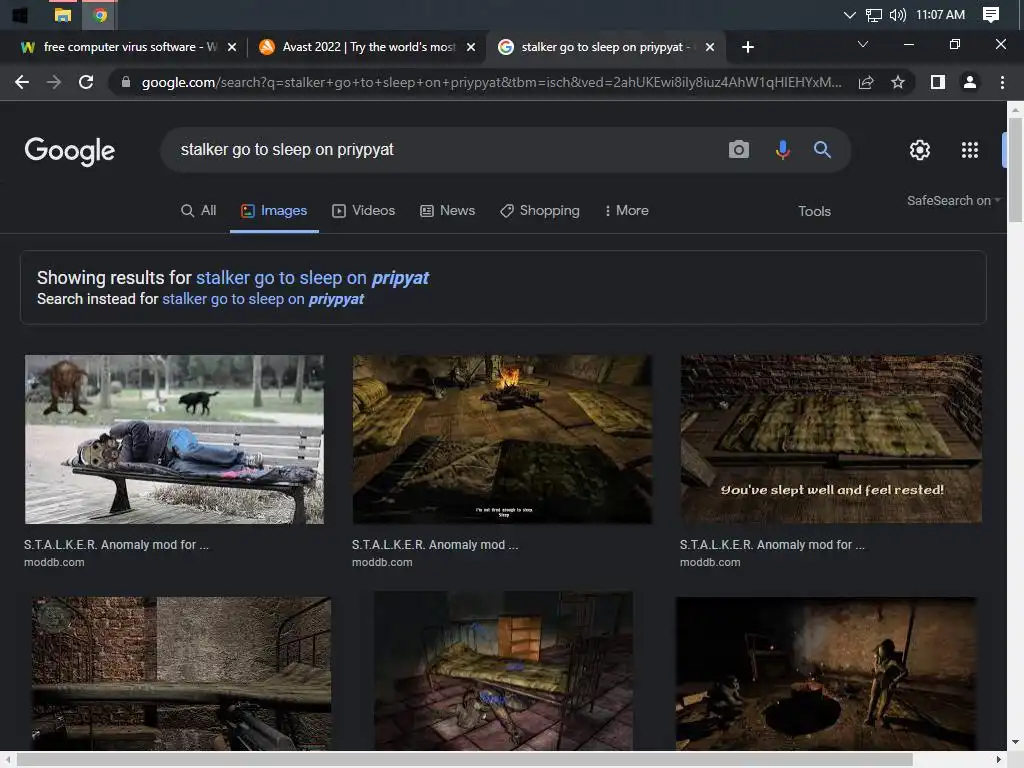This screenshot has width=1024, height=768.
Task: Open the browser side panel
Action: click(x=938, y=82)
